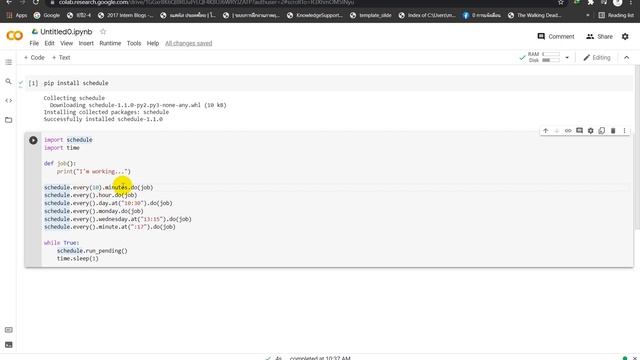Screen dimensions: 640x360
Task: Click the Colab CO logo
Action: 15,36
